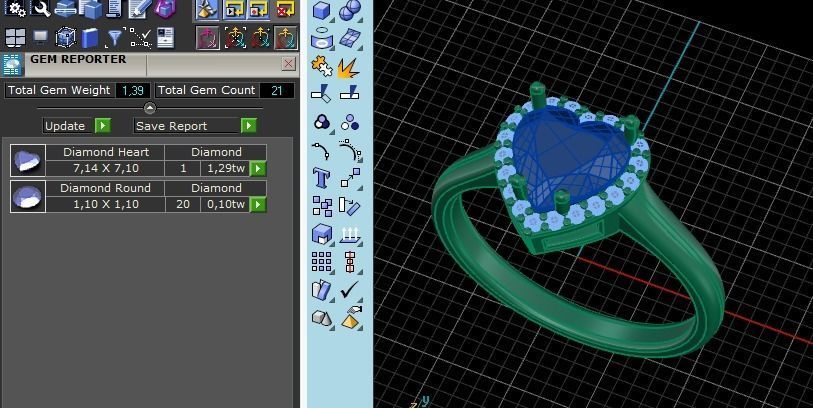Image resolution: width=813 pixels, height=408 pixels.
Task: Click the bent blue panels tool
Action: tap(321, 290)
